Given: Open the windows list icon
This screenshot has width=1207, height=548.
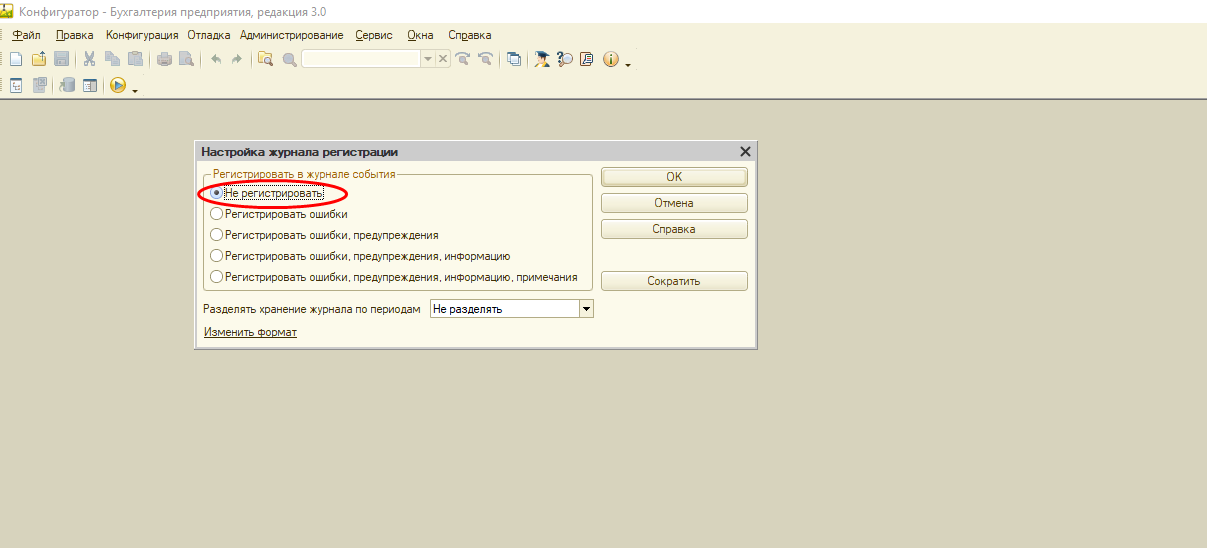Looking at the screenshot, I should click(x=514, y=60).
